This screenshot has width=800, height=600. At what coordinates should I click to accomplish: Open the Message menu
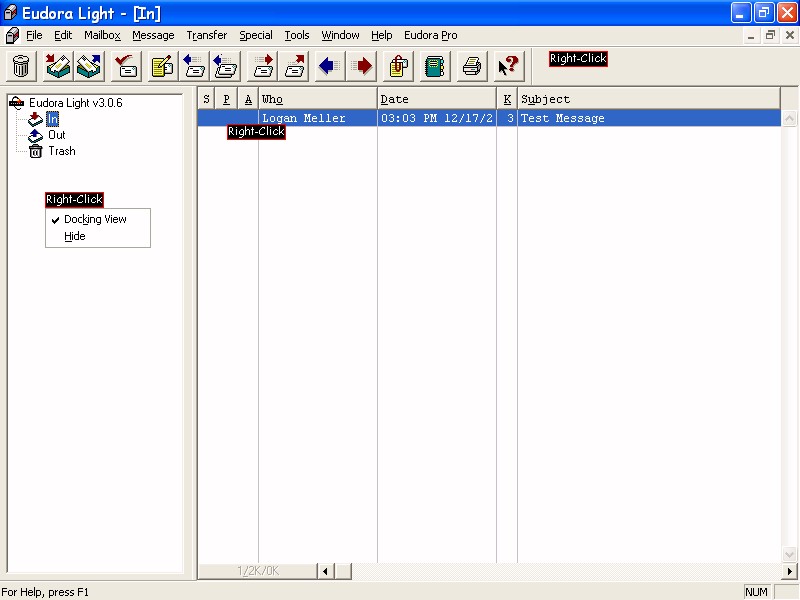click(153, 35)
